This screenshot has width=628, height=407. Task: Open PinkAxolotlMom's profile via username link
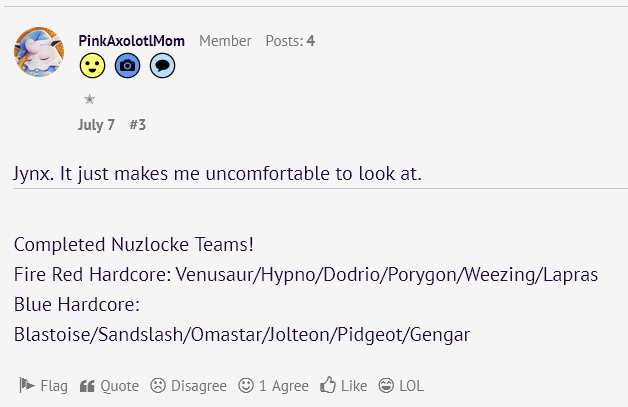pos(131,41)
